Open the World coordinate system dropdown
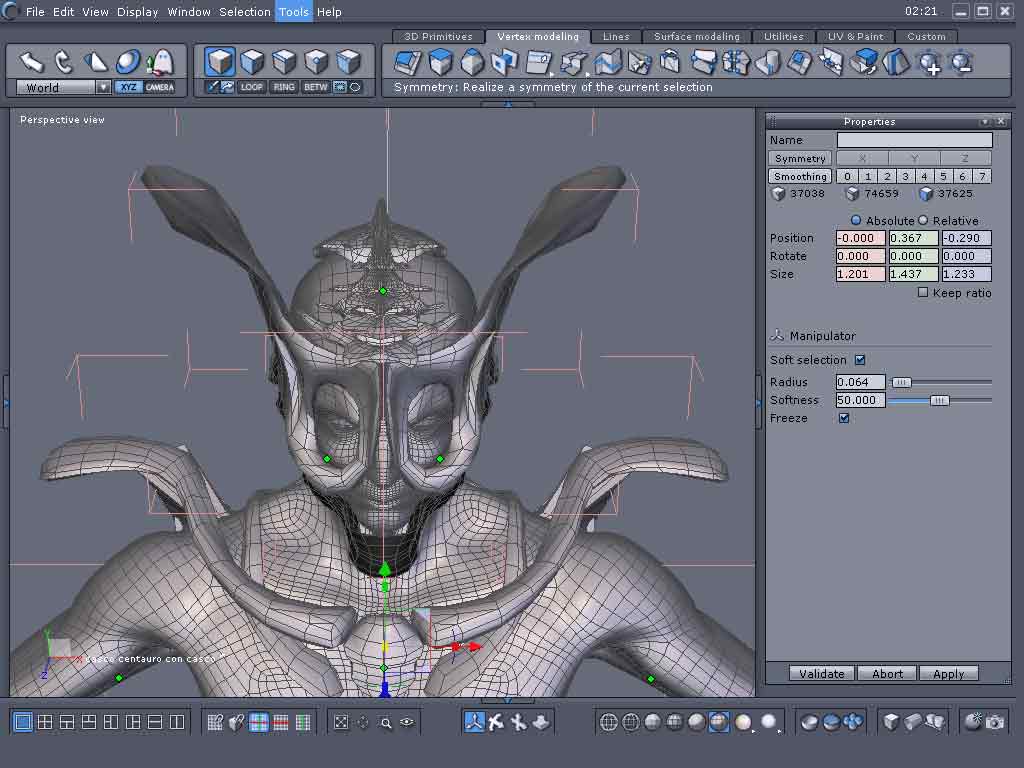The width and height of the screenshot is (1024, 768). tap(103, 87)
